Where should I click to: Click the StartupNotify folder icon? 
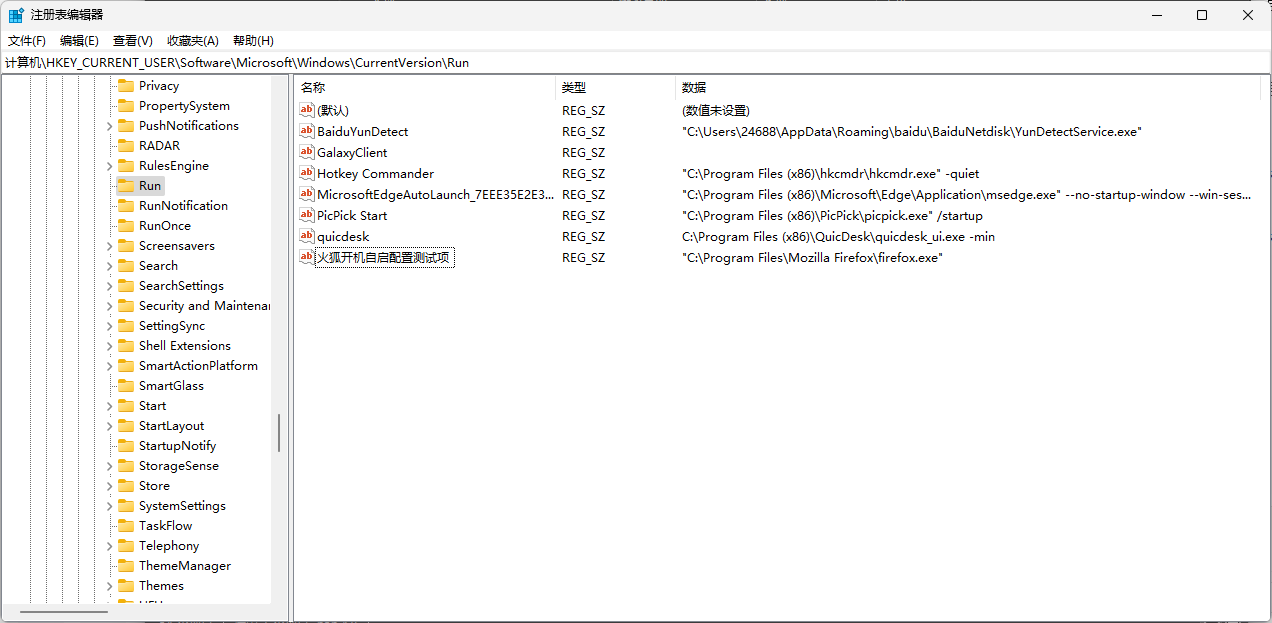point(125,445)
